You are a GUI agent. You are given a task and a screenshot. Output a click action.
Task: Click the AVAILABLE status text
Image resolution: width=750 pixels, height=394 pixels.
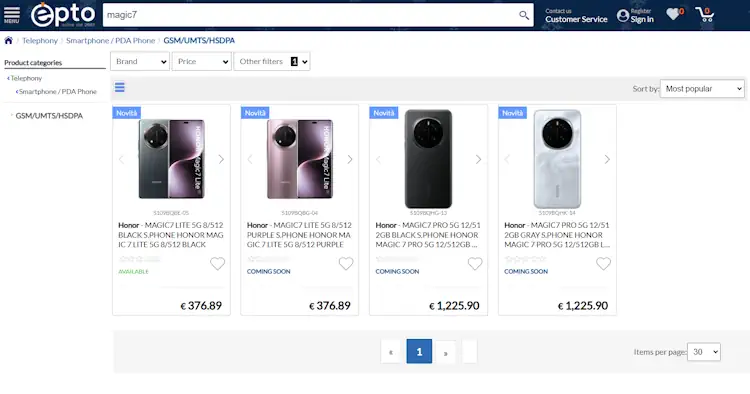coord(133,272)
